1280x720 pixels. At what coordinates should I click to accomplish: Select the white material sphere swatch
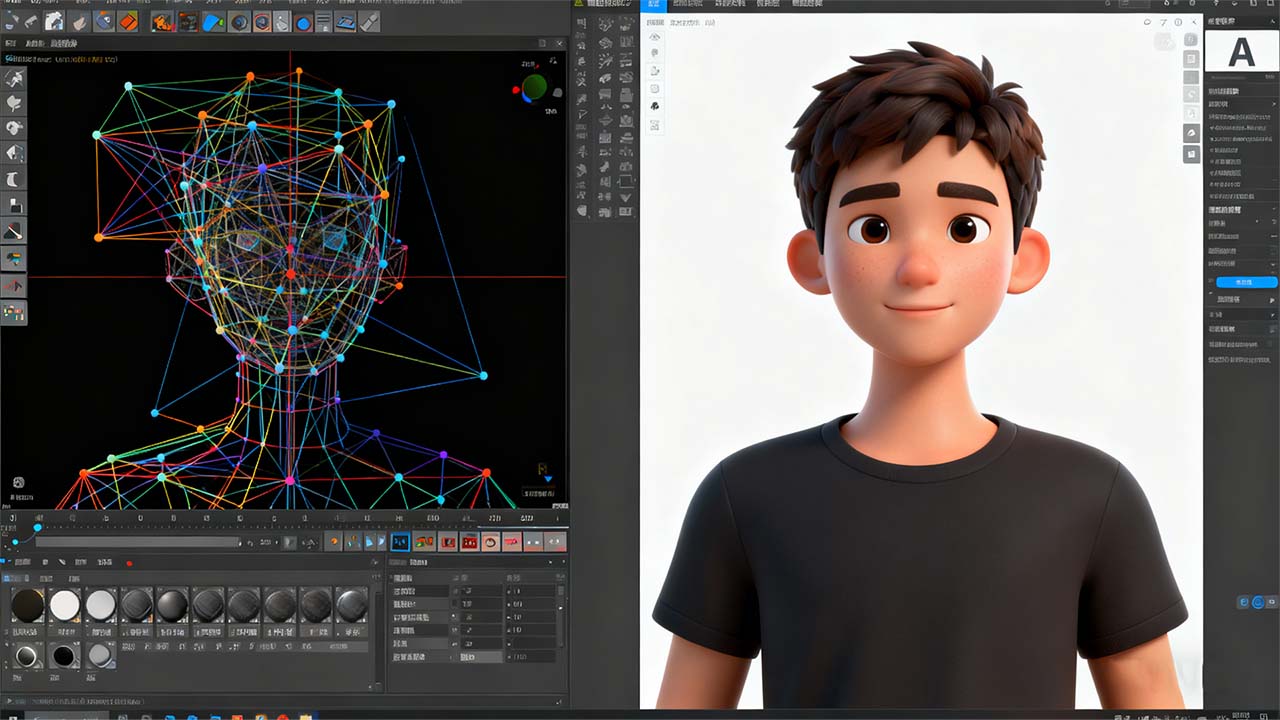tap(65, 605)
